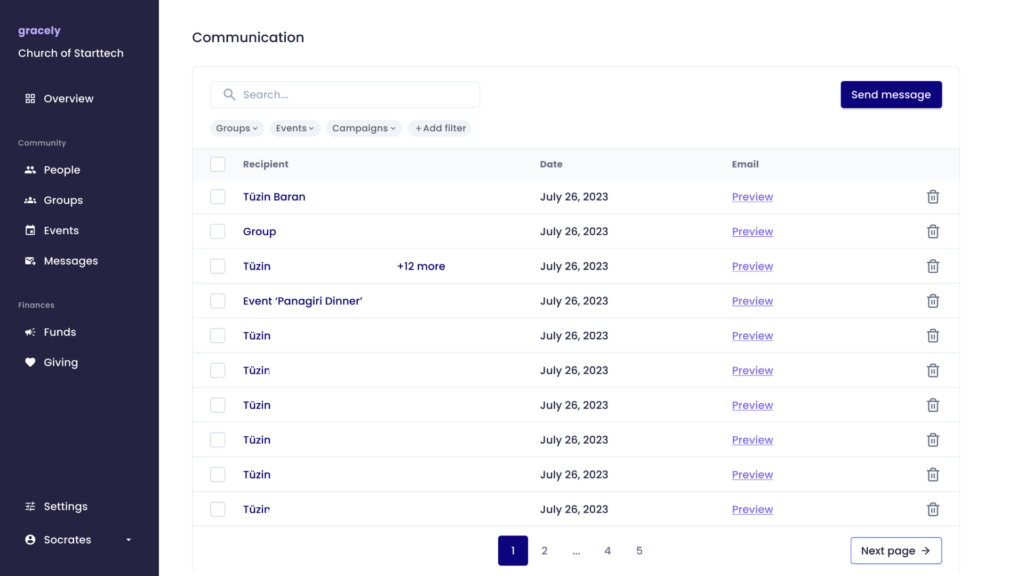Open the Campaigns filter dropdown
1024x576 pixels.
pyautogui.click(x=364, y=128)
